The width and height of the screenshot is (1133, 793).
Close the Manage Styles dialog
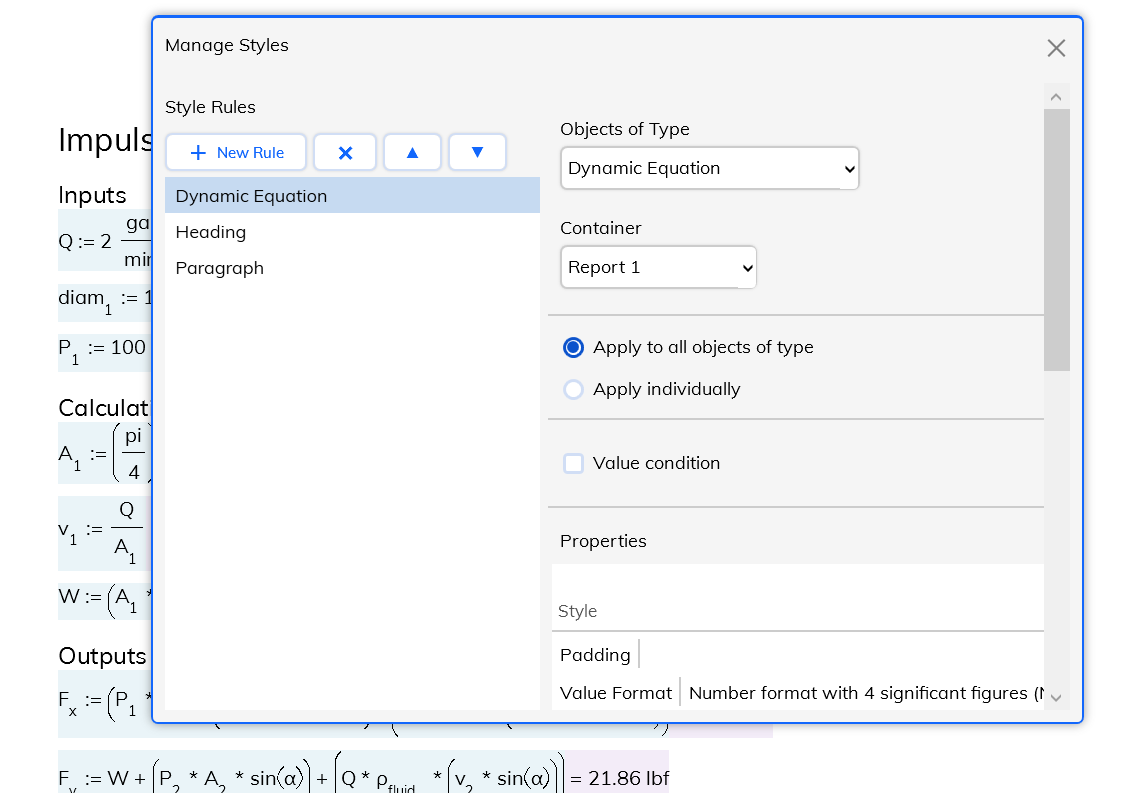[x=1056, y=48]
